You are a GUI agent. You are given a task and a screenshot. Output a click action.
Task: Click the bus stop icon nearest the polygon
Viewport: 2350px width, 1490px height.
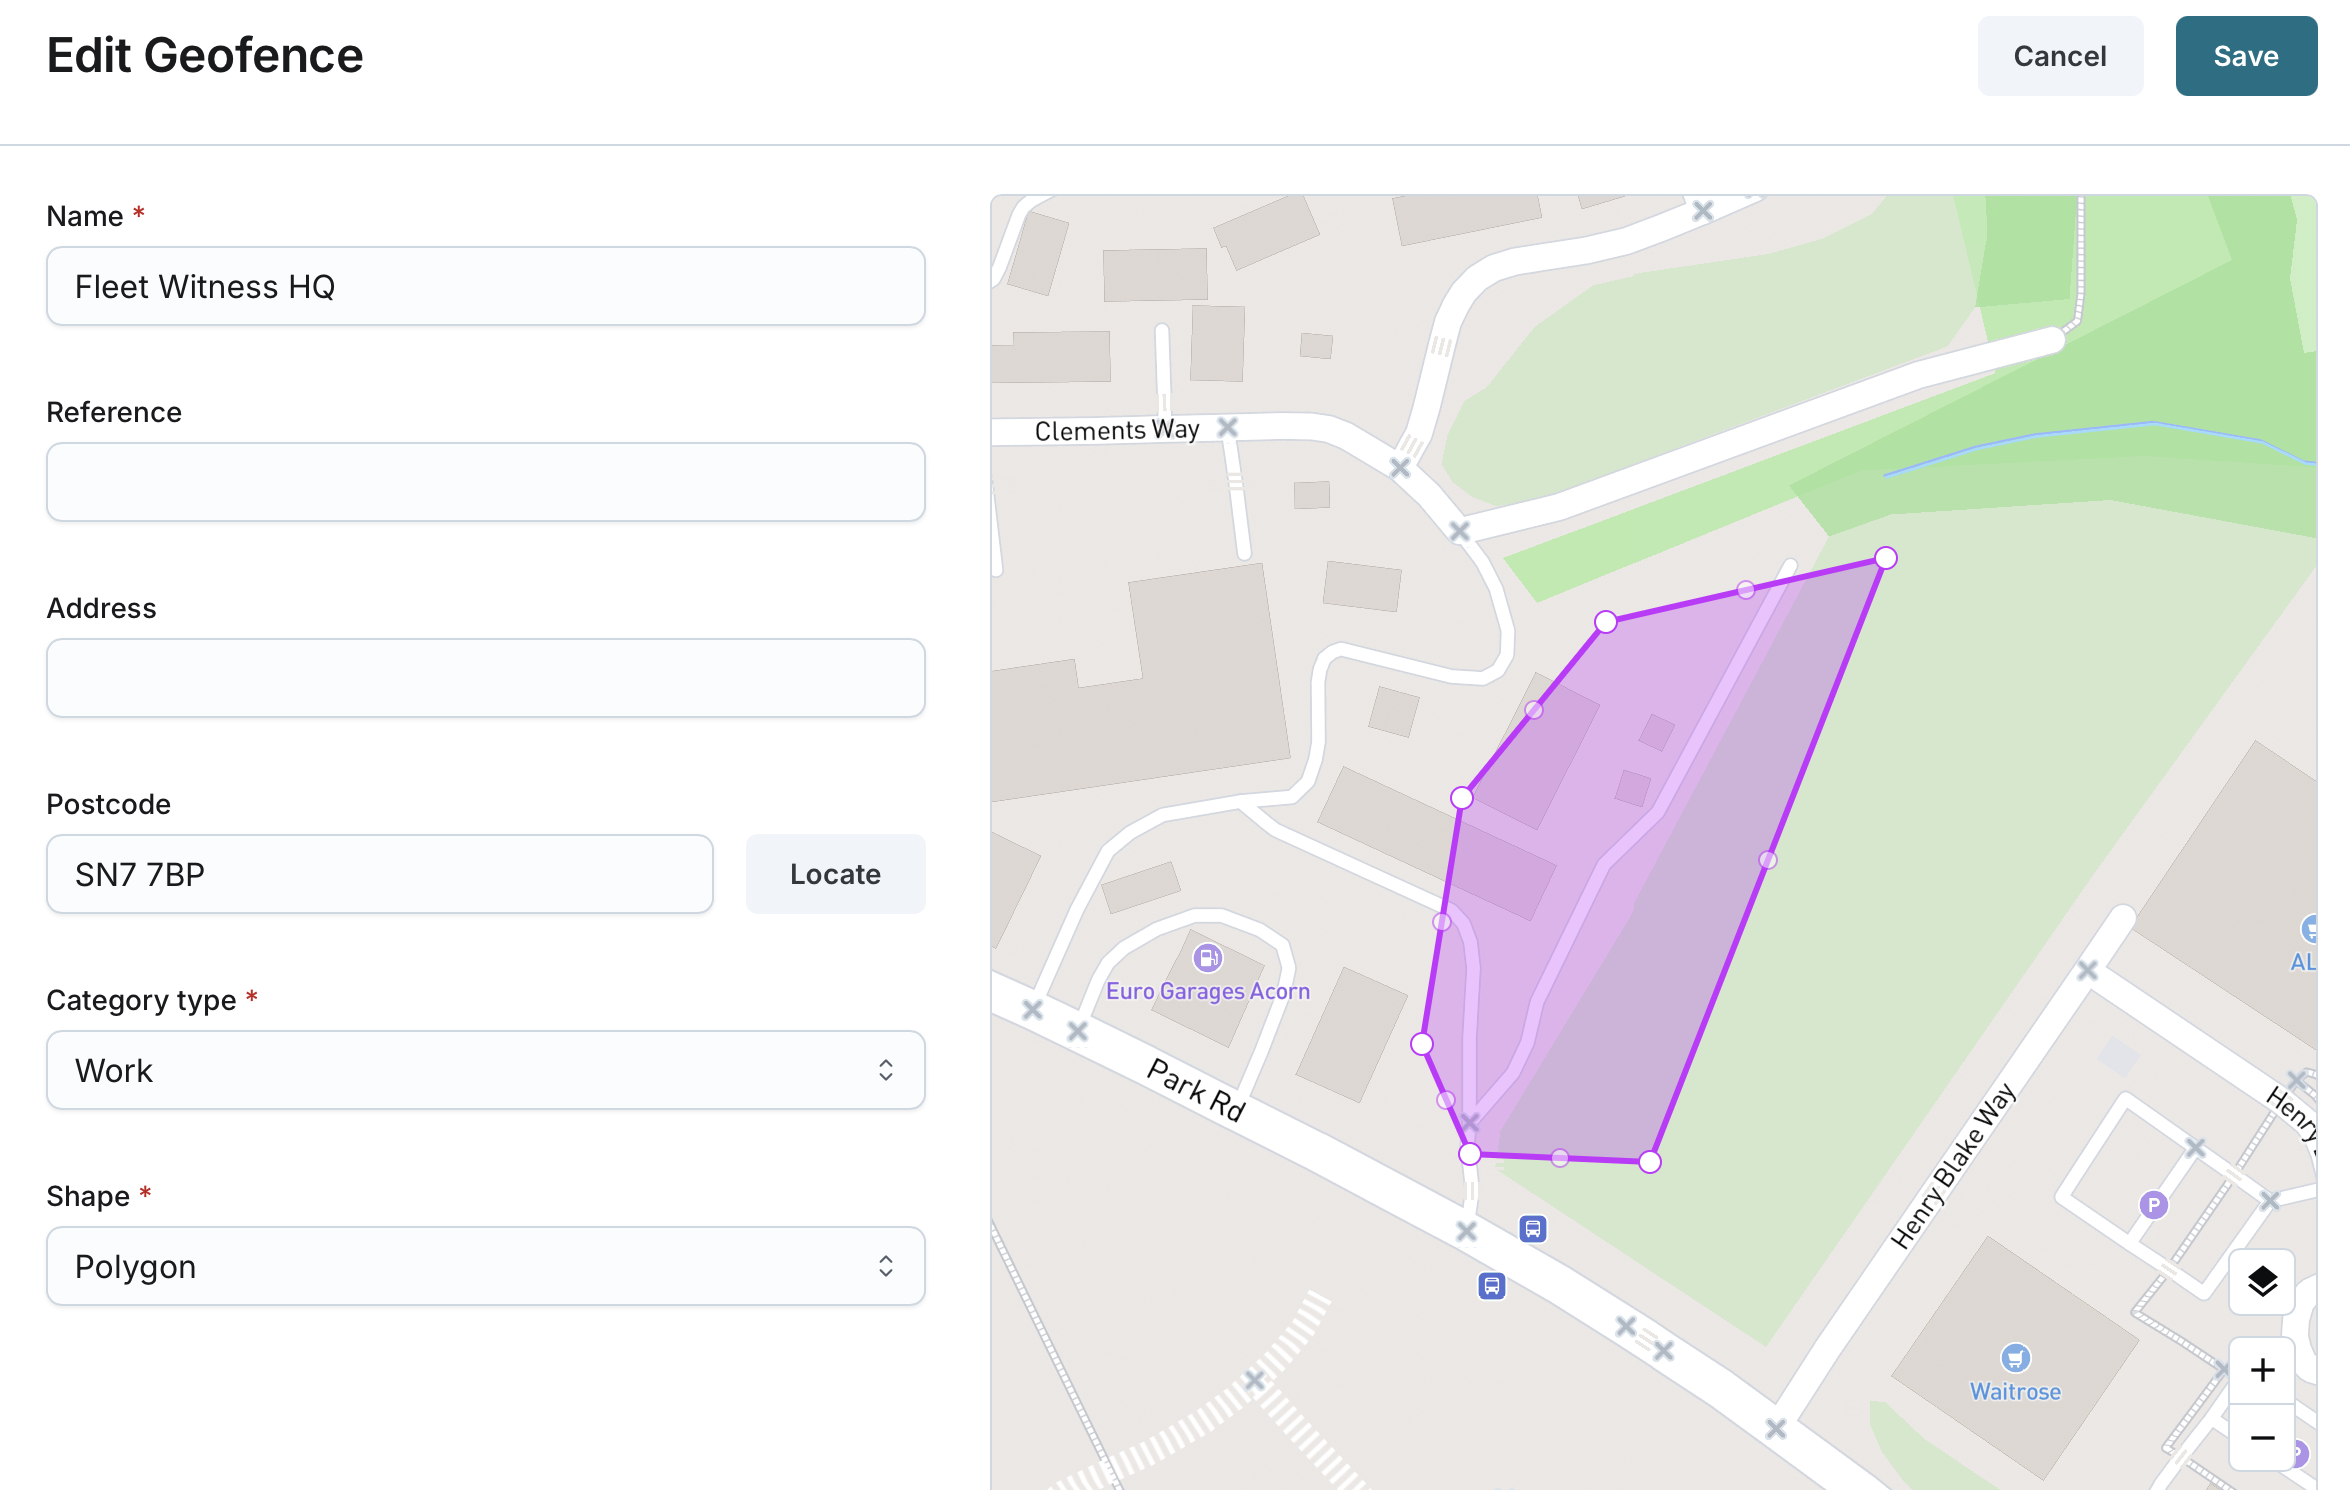[1533, 1228]
